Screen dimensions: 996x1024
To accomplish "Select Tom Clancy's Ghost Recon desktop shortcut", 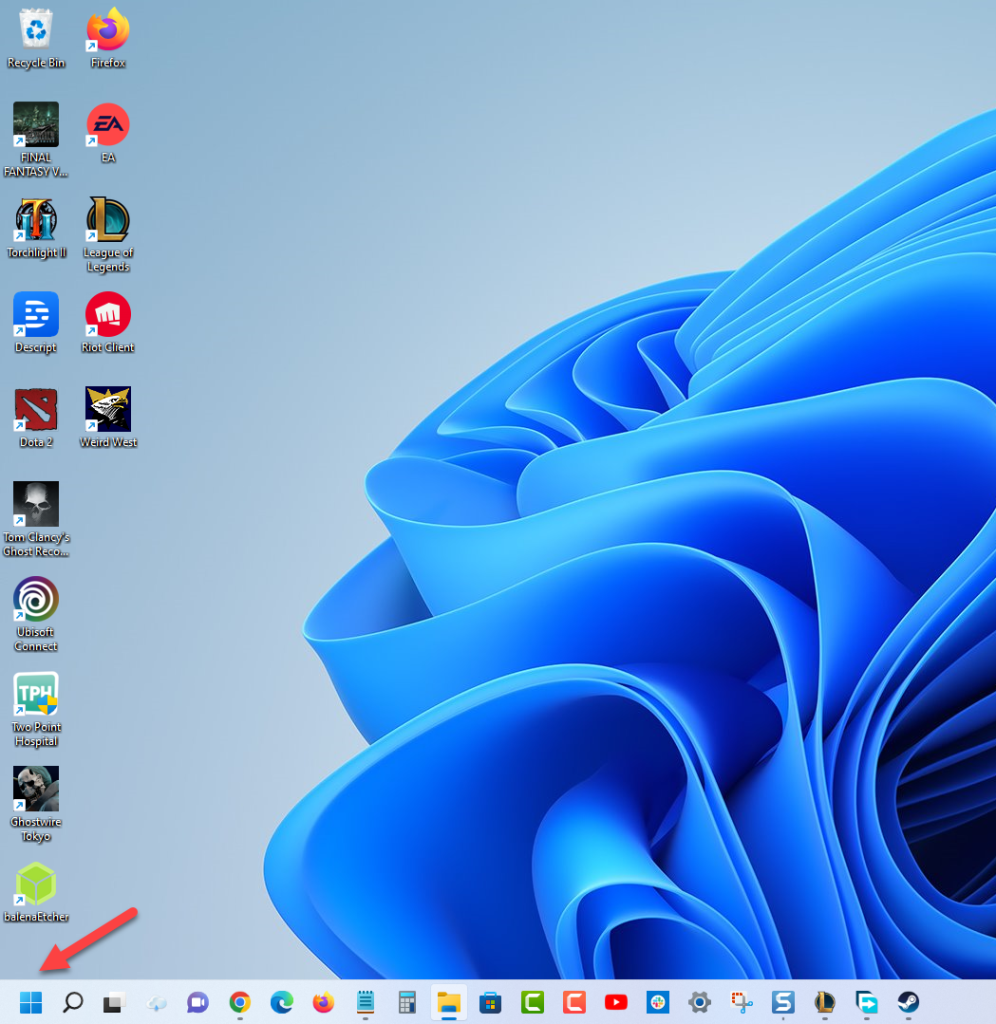I will (36, 519).
